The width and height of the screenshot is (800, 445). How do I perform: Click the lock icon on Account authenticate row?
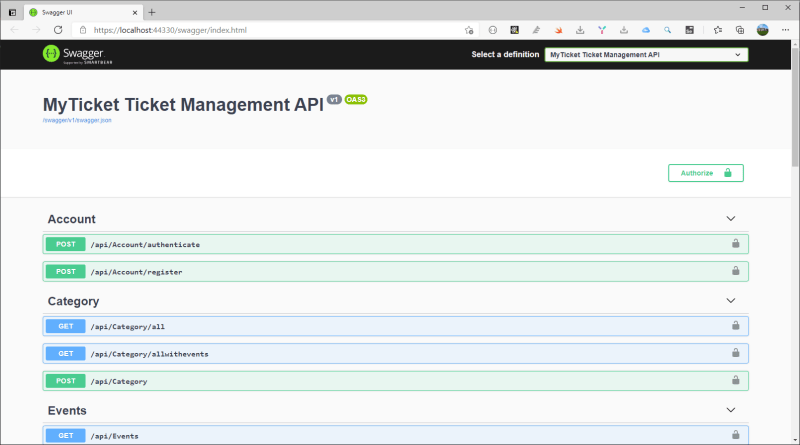coord(735,243)
